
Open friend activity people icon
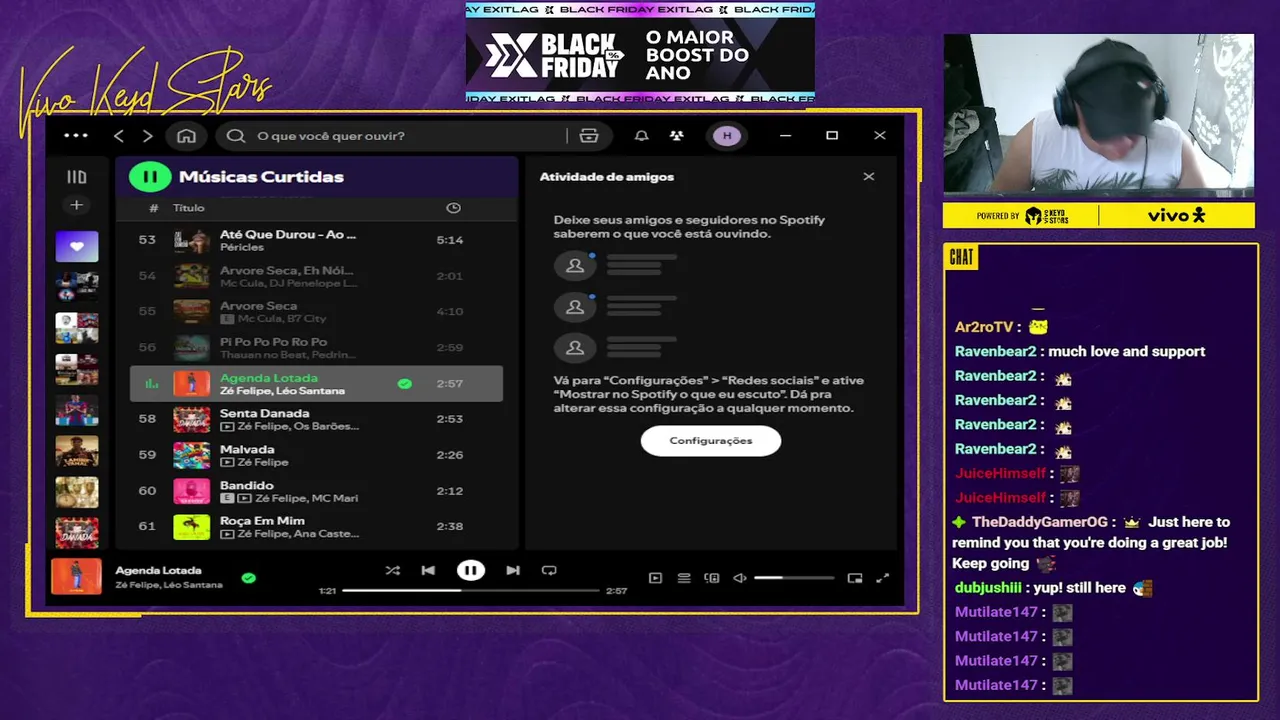pos(677,136)
